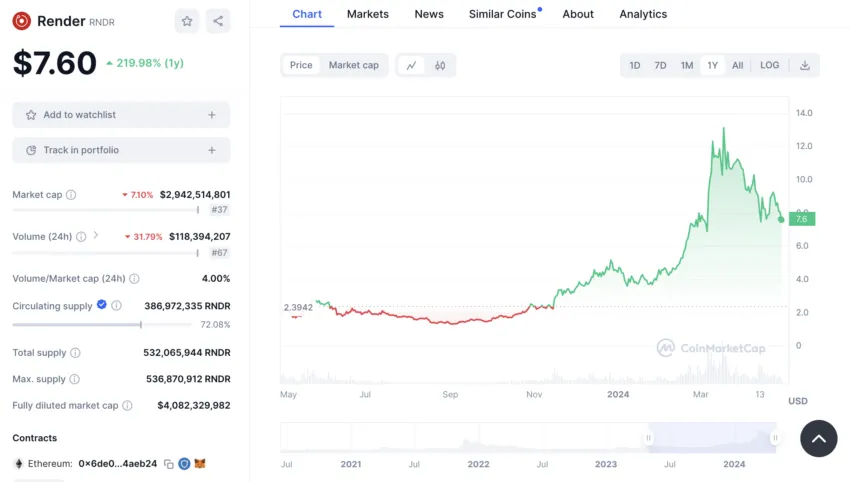Screen dimensions: 850x482
Task: Star Render as a favorite
Action: (x=187, y=21)
